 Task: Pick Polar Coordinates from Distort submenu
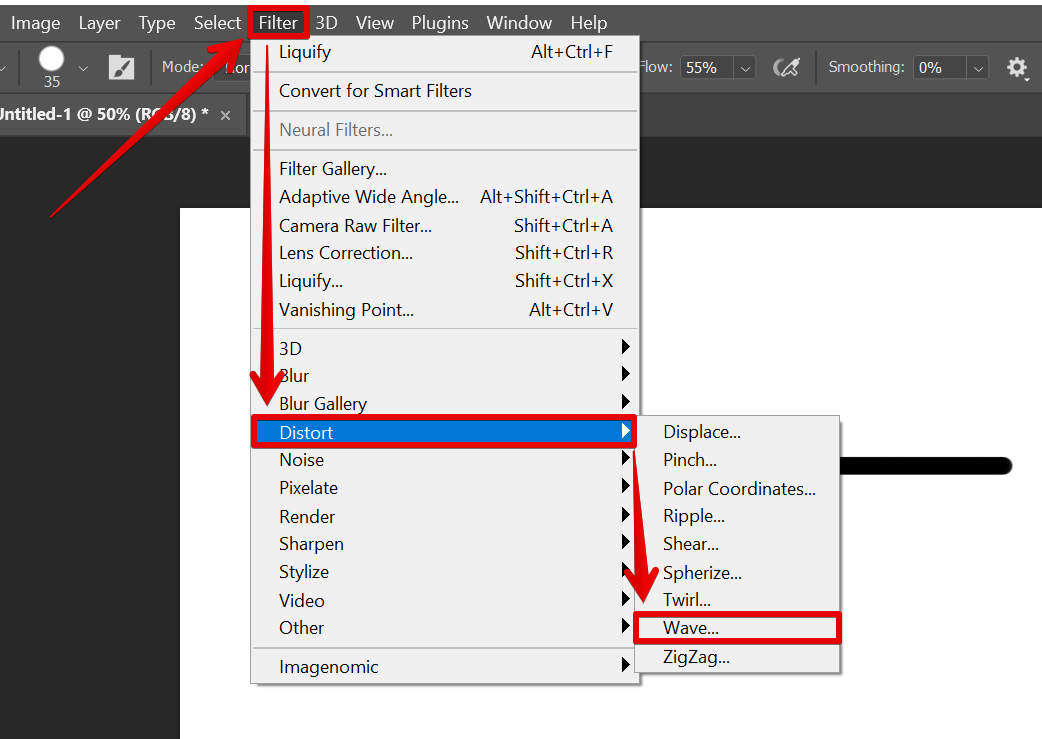coord(739,489)
